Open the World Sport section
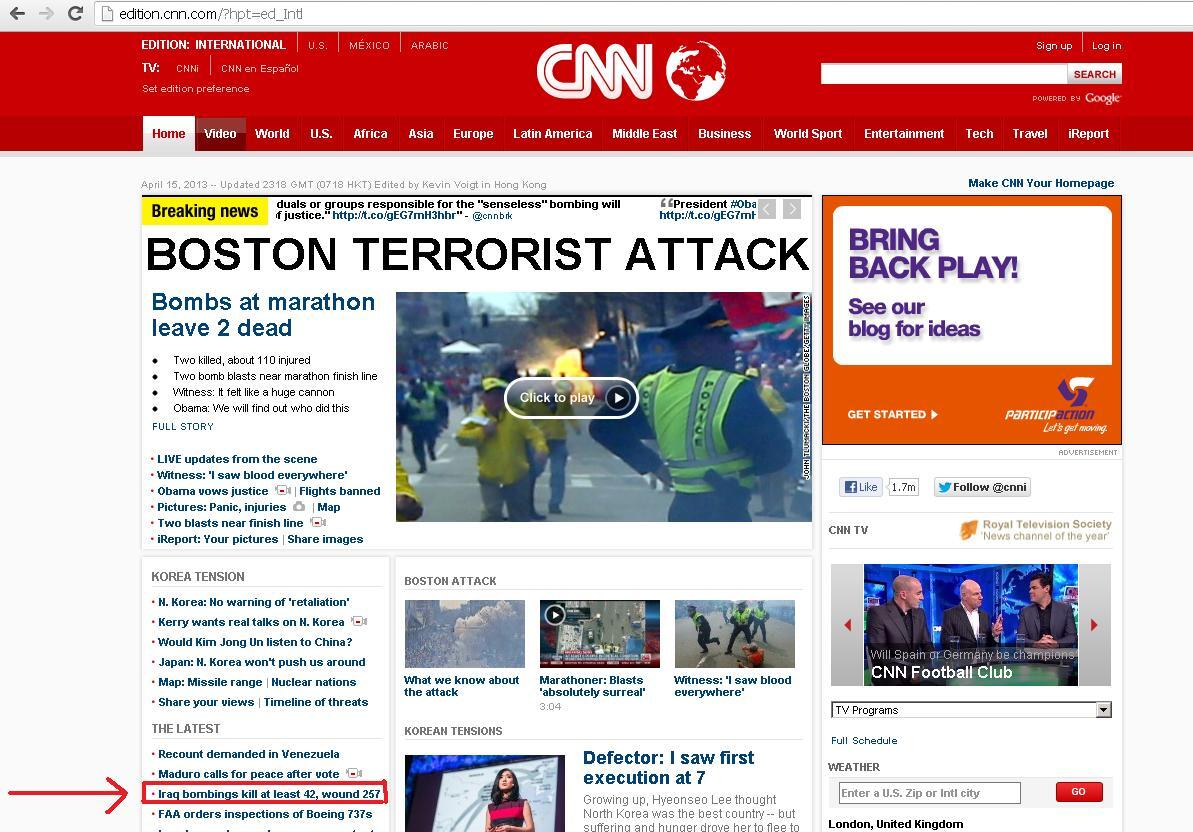Screen dimensions: 1193x832 tap(808, 134)
